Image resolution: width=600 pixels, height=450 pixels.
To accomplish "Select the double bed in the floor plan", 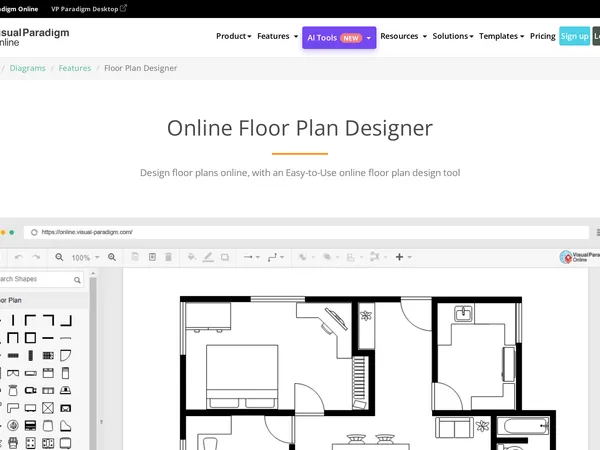I will click(242, 377).
